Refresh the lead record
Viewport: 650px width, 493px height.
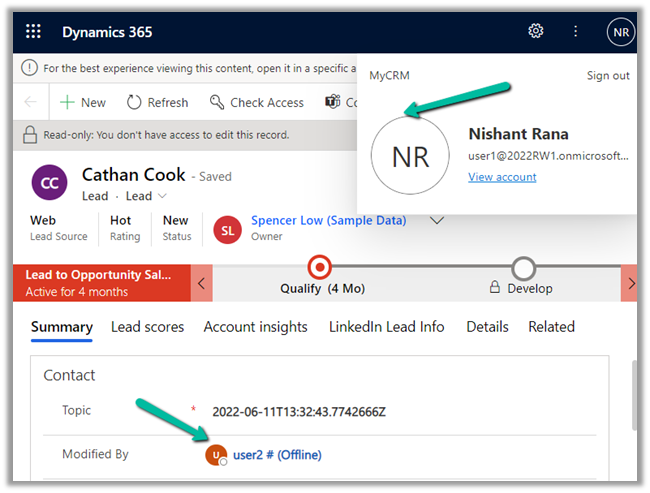(157, 102)
